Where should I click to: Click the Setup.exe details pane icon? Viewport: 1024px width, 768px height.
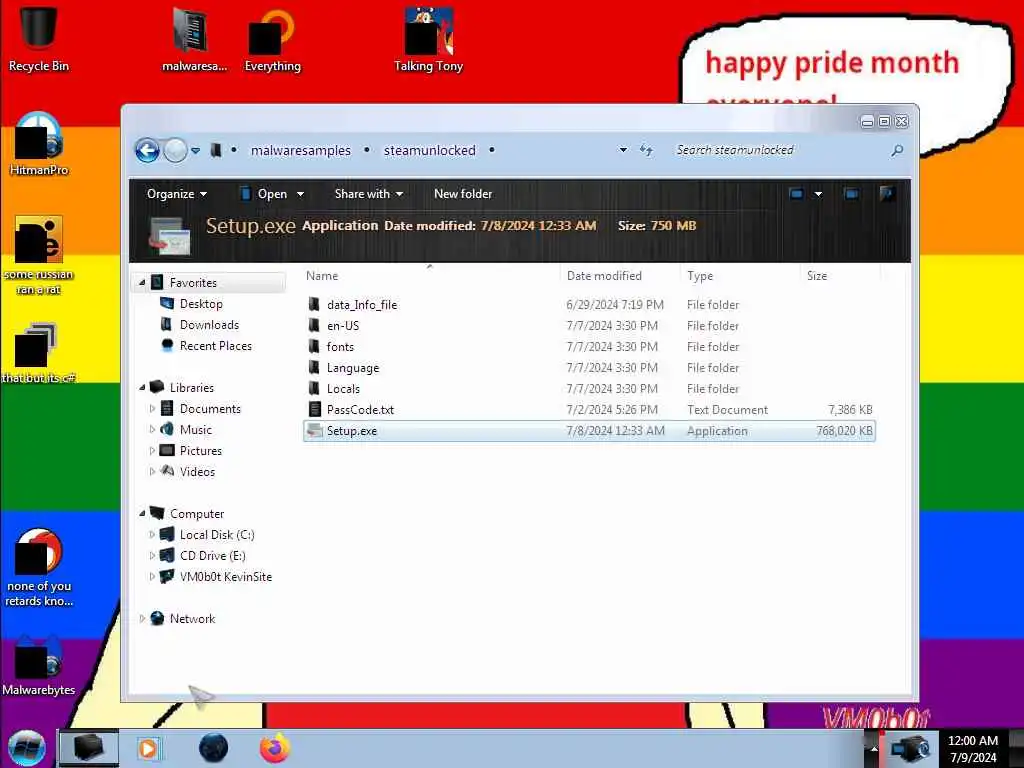pos(170,236)
